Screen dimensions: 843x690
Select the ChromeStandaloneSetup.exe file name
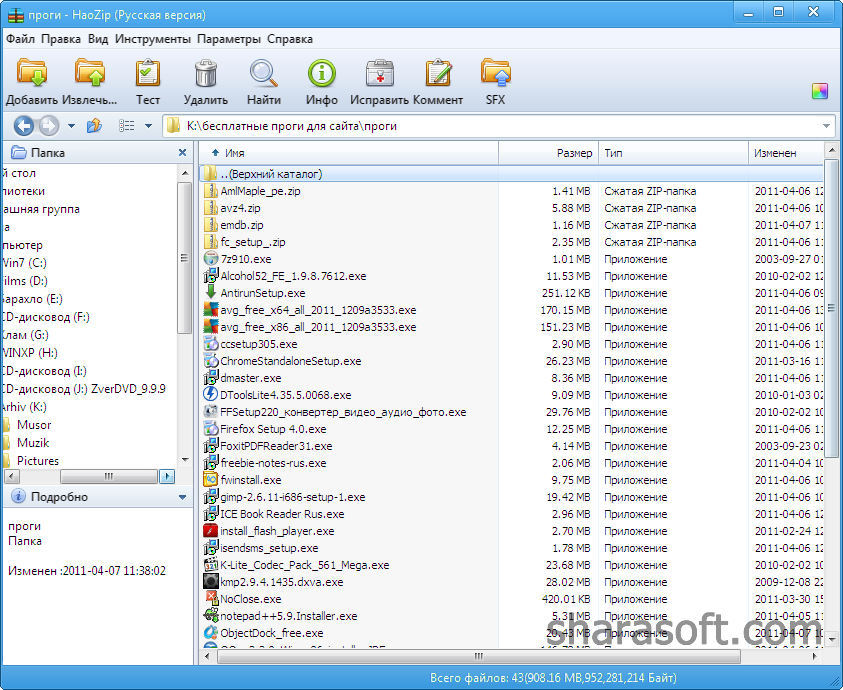point(291,361)
